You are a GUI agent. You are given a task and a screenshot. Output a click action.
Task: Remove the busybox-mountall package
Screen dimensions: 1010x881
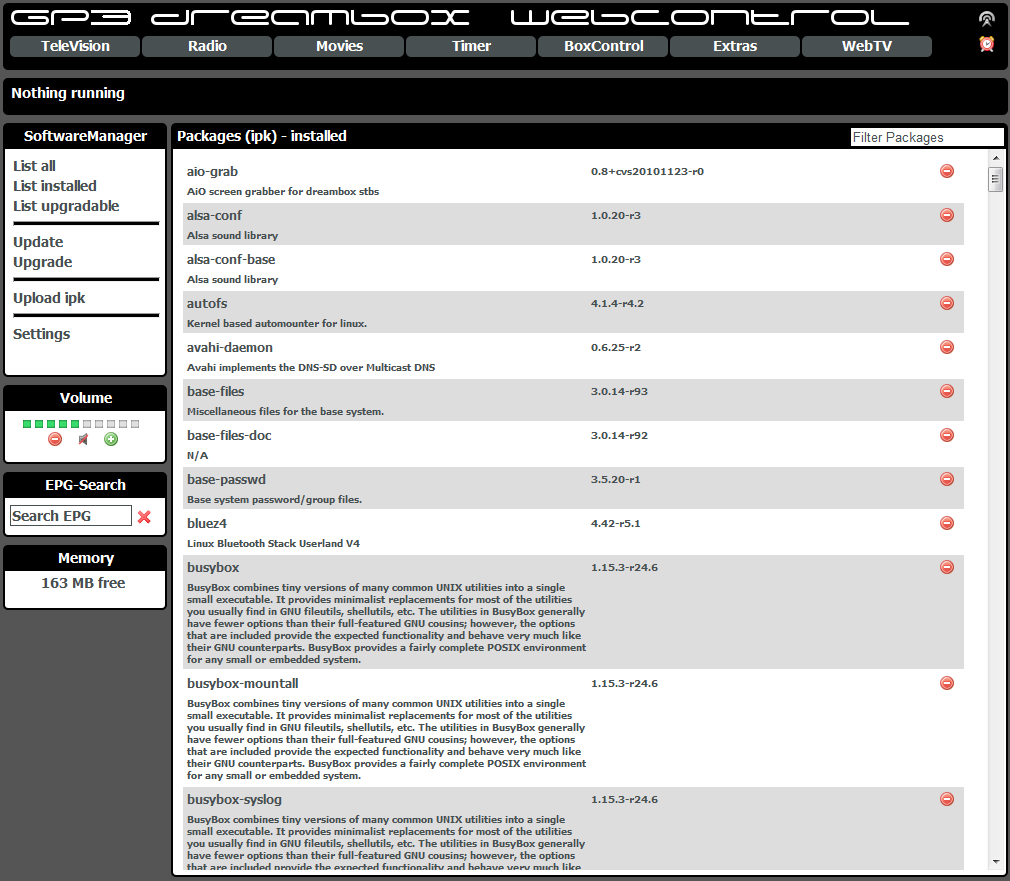[x=946, y=683]
